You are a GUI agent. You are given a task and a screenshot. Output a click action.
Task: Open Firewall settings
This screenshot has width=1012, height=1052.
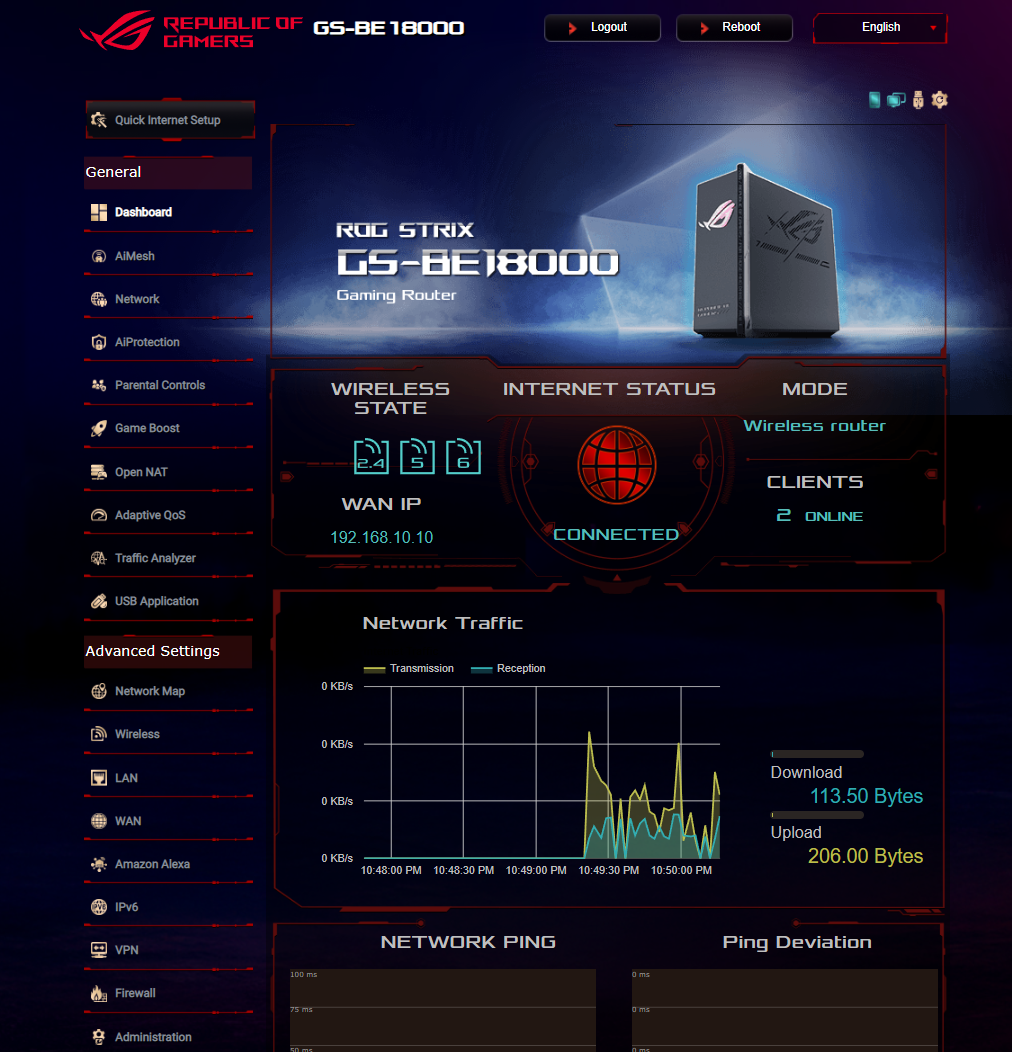click(x=135, y=993)
